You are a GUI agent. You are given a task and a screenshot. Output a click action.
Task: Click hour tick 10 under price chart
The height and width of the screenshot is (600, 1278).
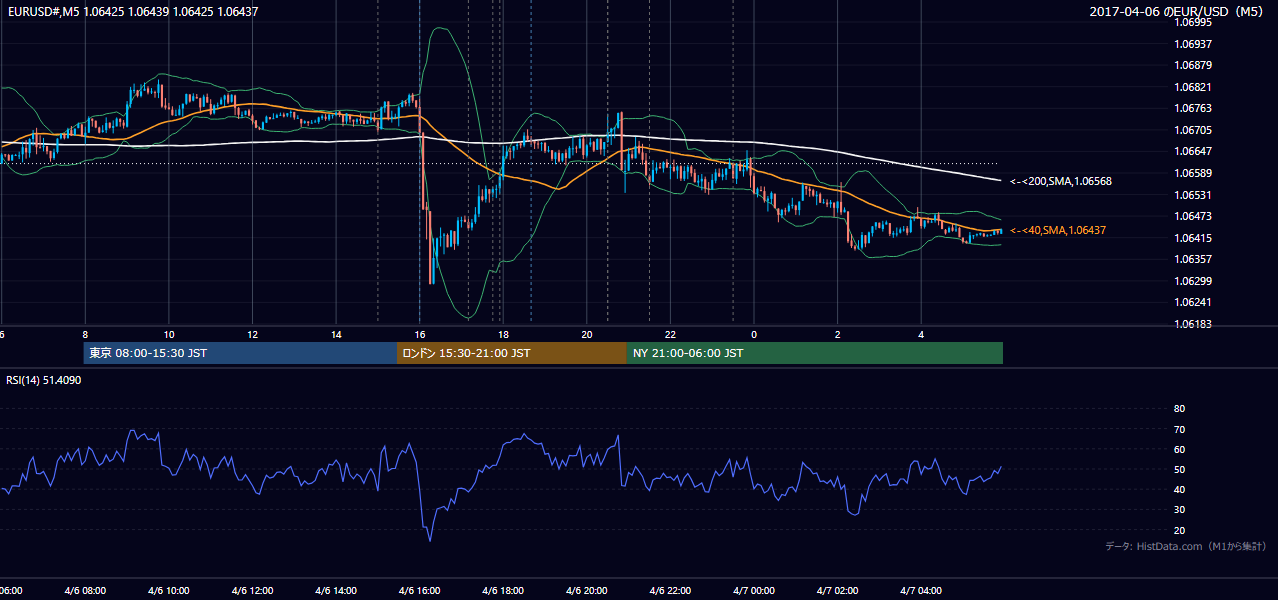point(169,334)
